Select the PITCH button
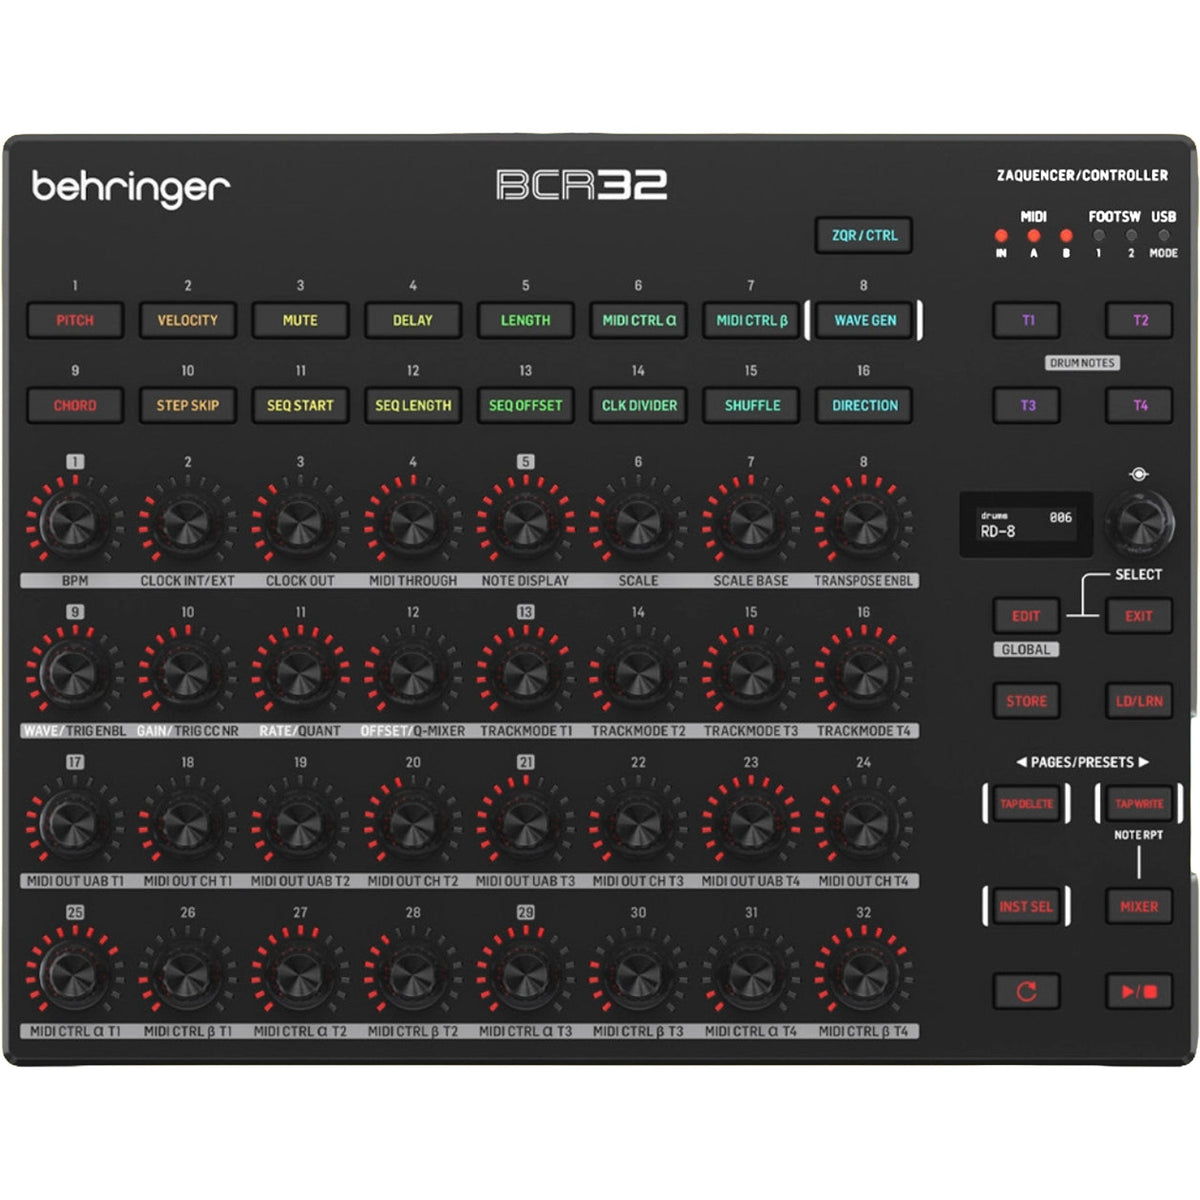The image size is (1200, 1200). 75,320
